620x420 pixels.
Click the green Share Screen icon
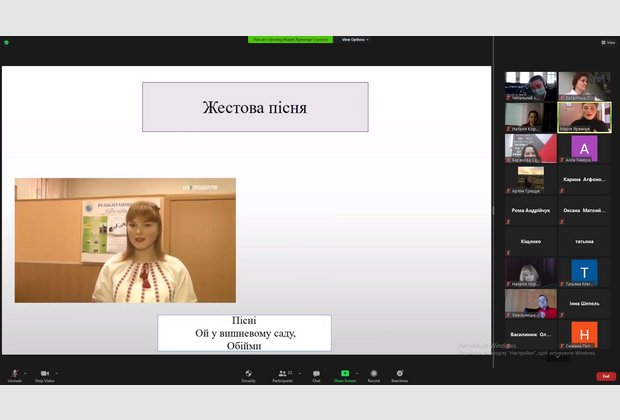(x=345, y=373)
